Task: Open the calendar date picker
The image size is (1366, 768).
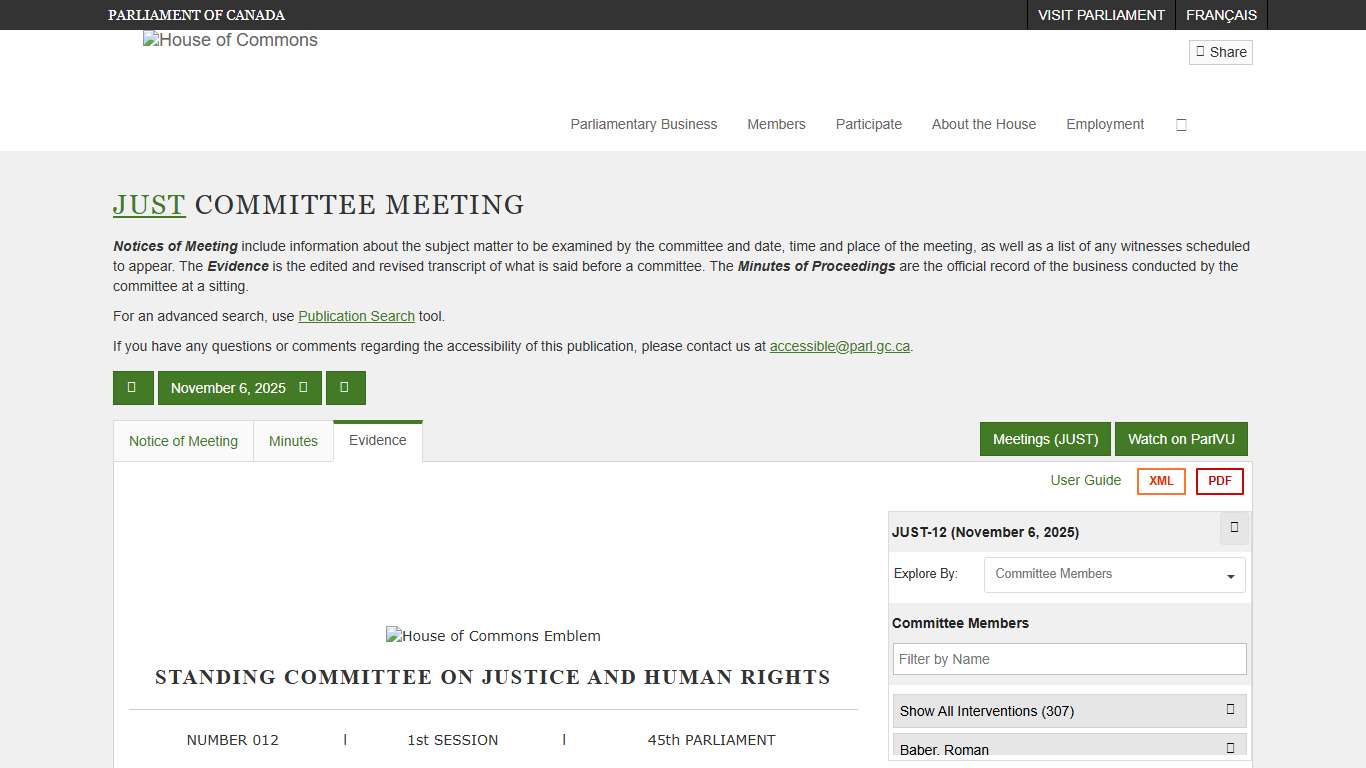Action: click(240, 388)
